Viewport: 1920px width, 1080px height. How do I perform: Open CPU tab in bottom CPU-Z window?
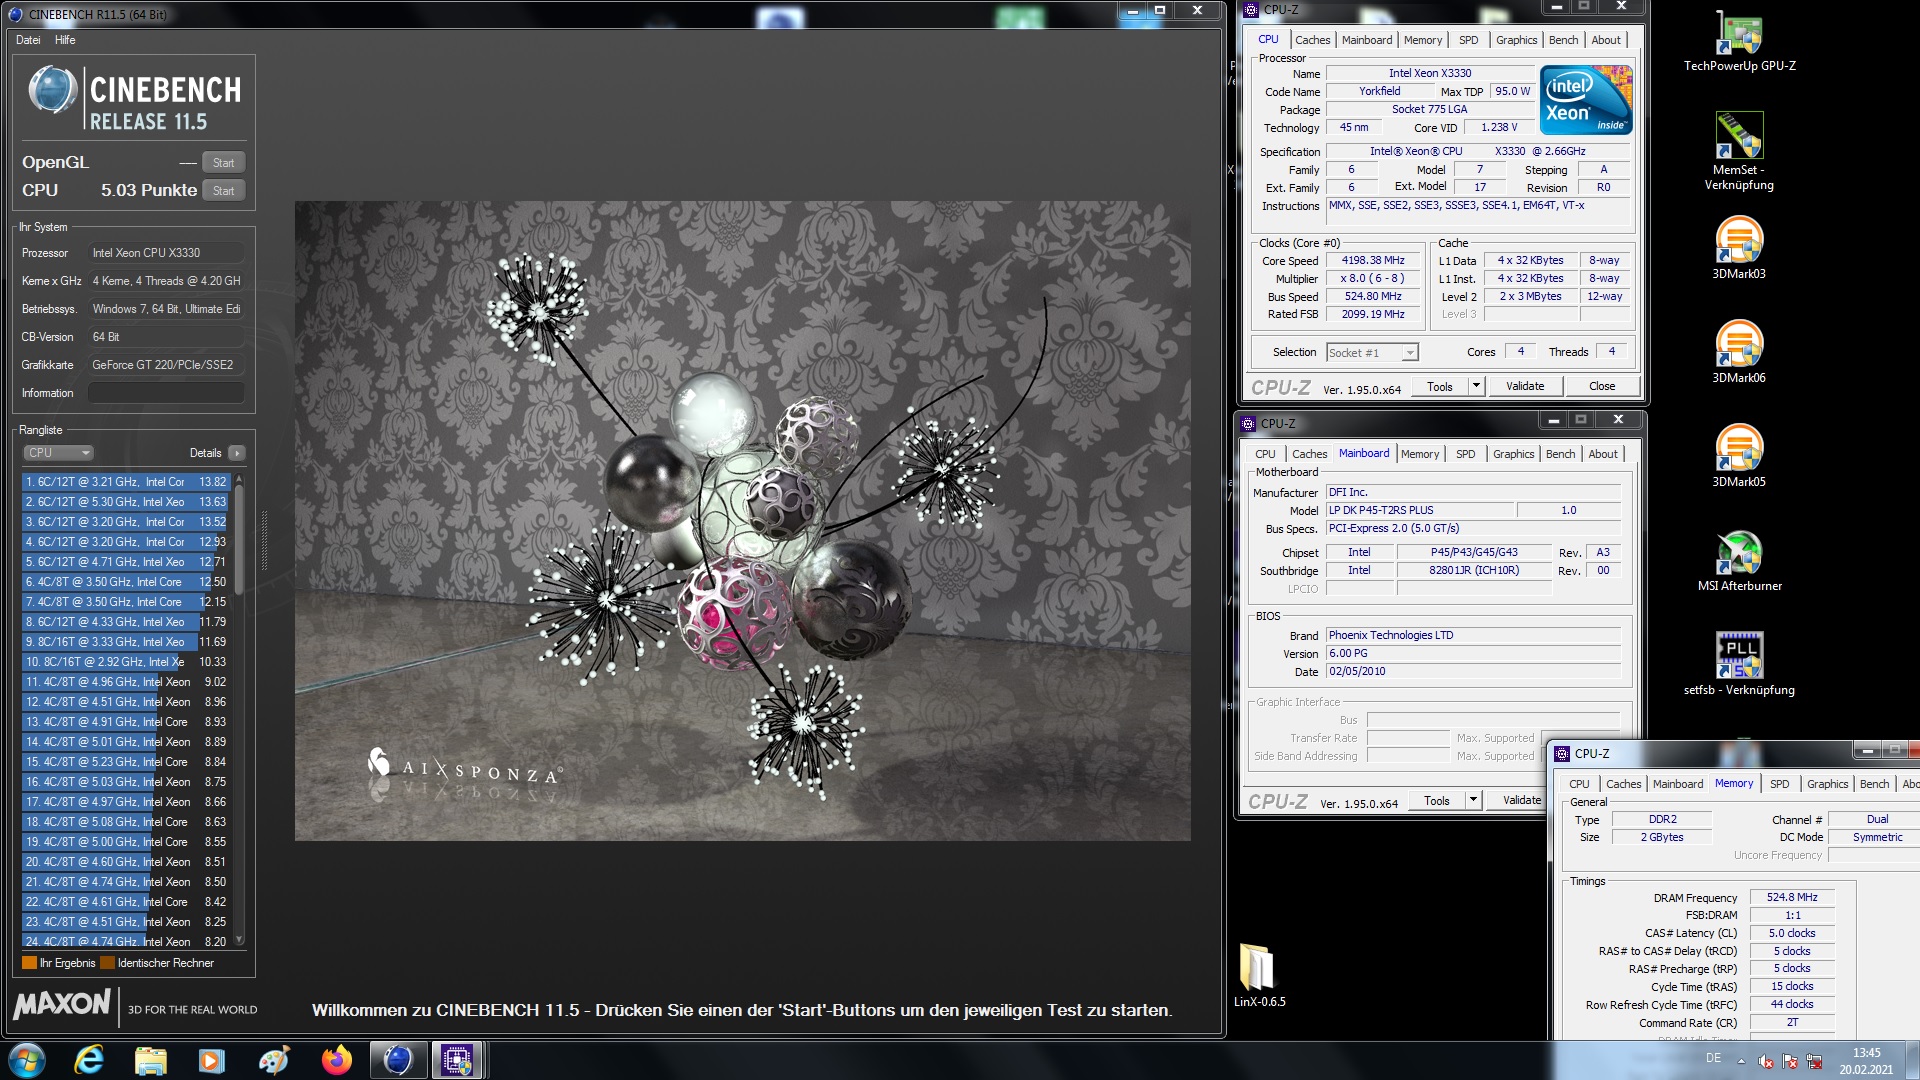pyautogui.click(x=1579, y=784)
